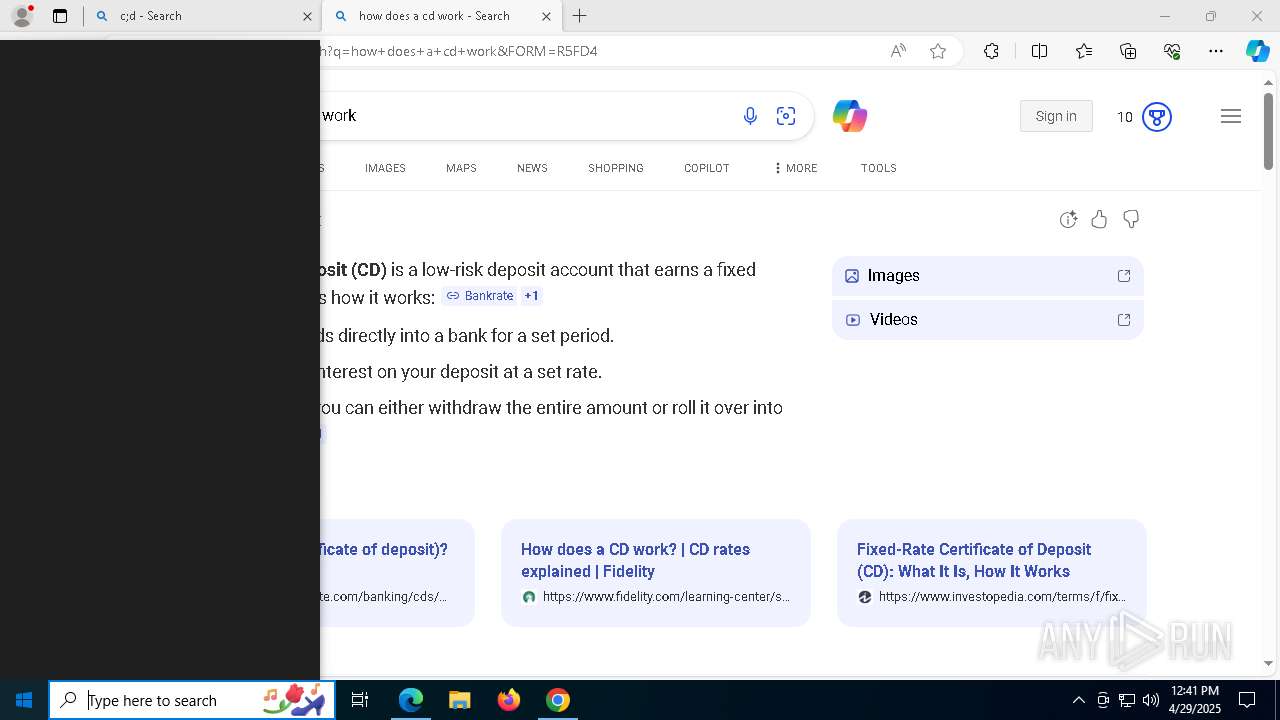Screen dimensions: 1280x720
Task: Open the volume speaker tray icon
Action: pyautogui.click(x=1151, y=700)
